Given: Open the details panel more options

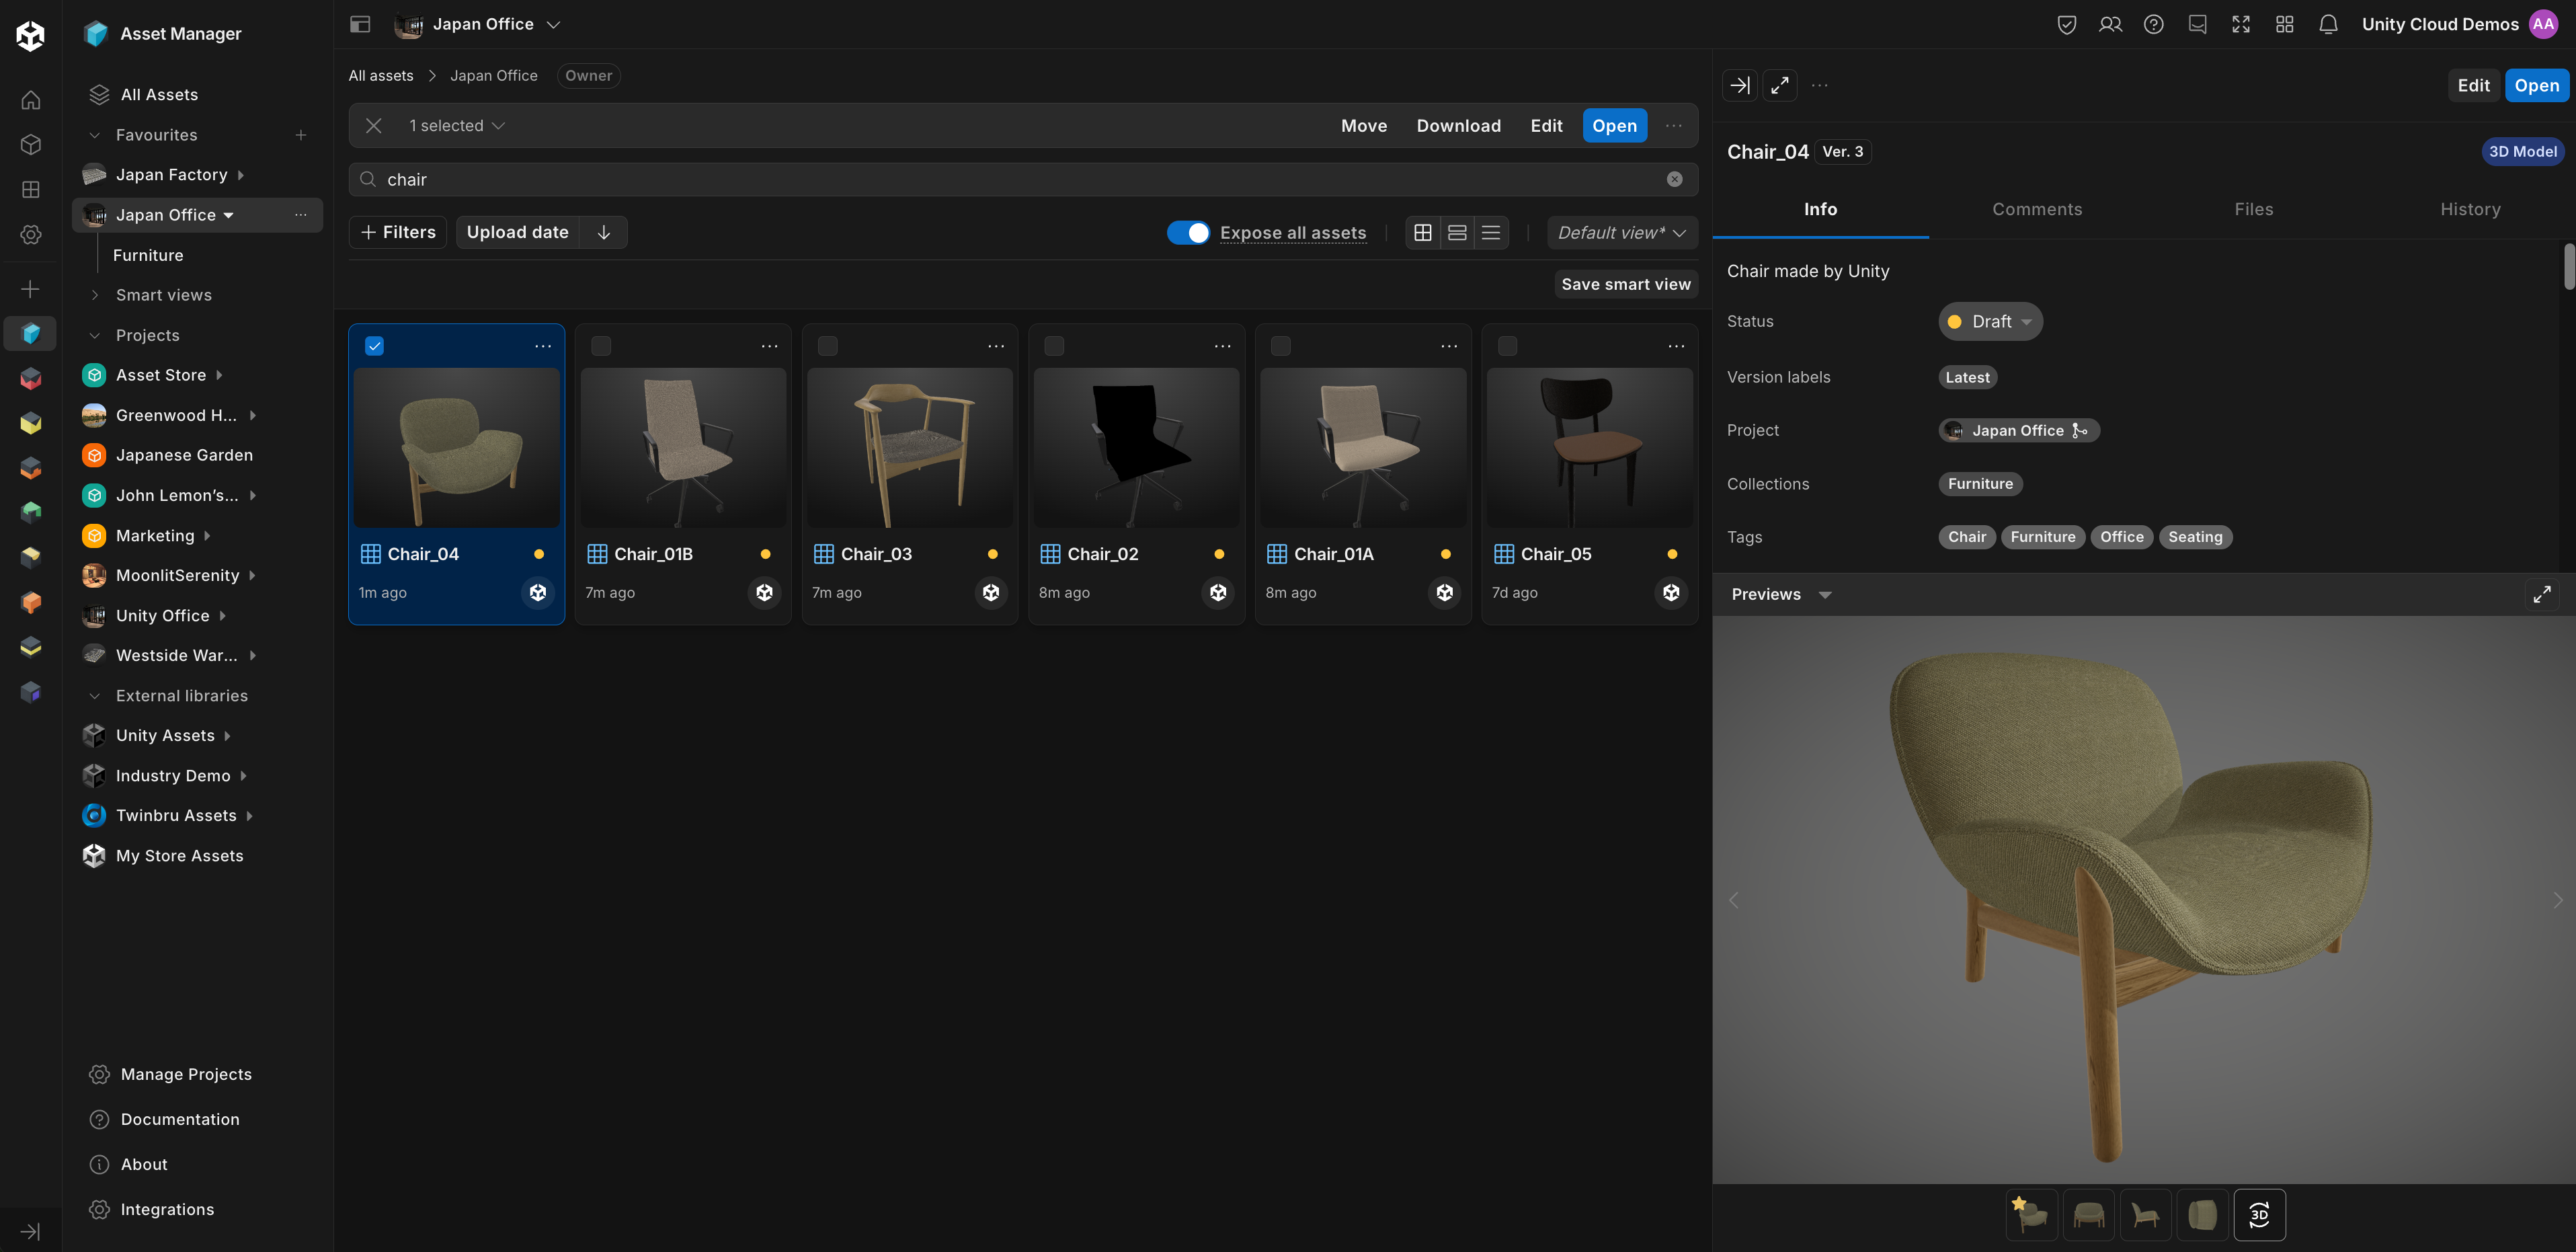Looking at the screenshot, I should click(1820, 85).
